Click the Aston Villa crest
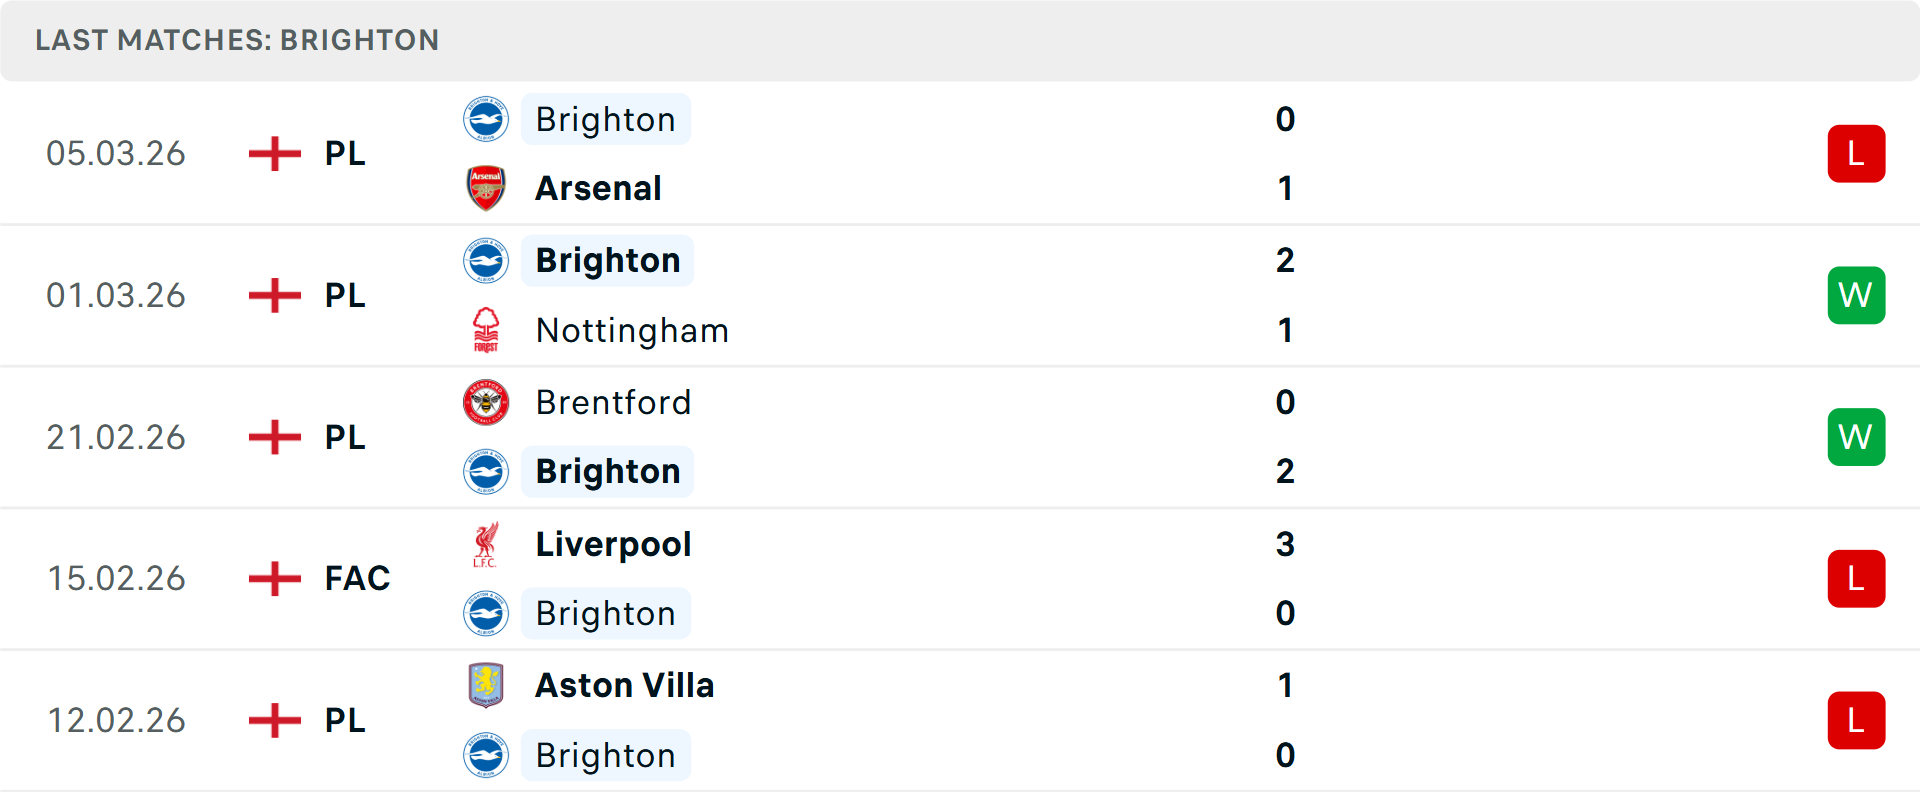1920x792 pixels. click(x=486, y=685)
